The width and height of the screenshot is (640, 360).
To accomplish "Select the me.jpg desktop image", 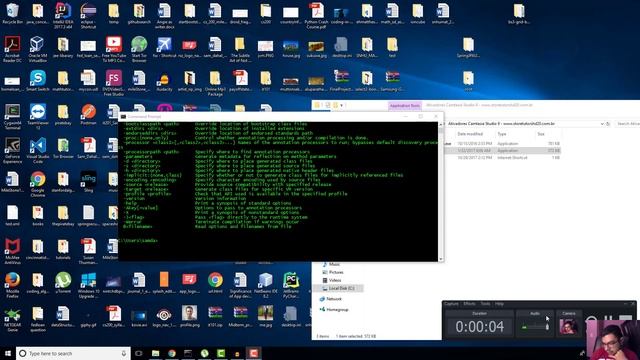I will point(265,316).
